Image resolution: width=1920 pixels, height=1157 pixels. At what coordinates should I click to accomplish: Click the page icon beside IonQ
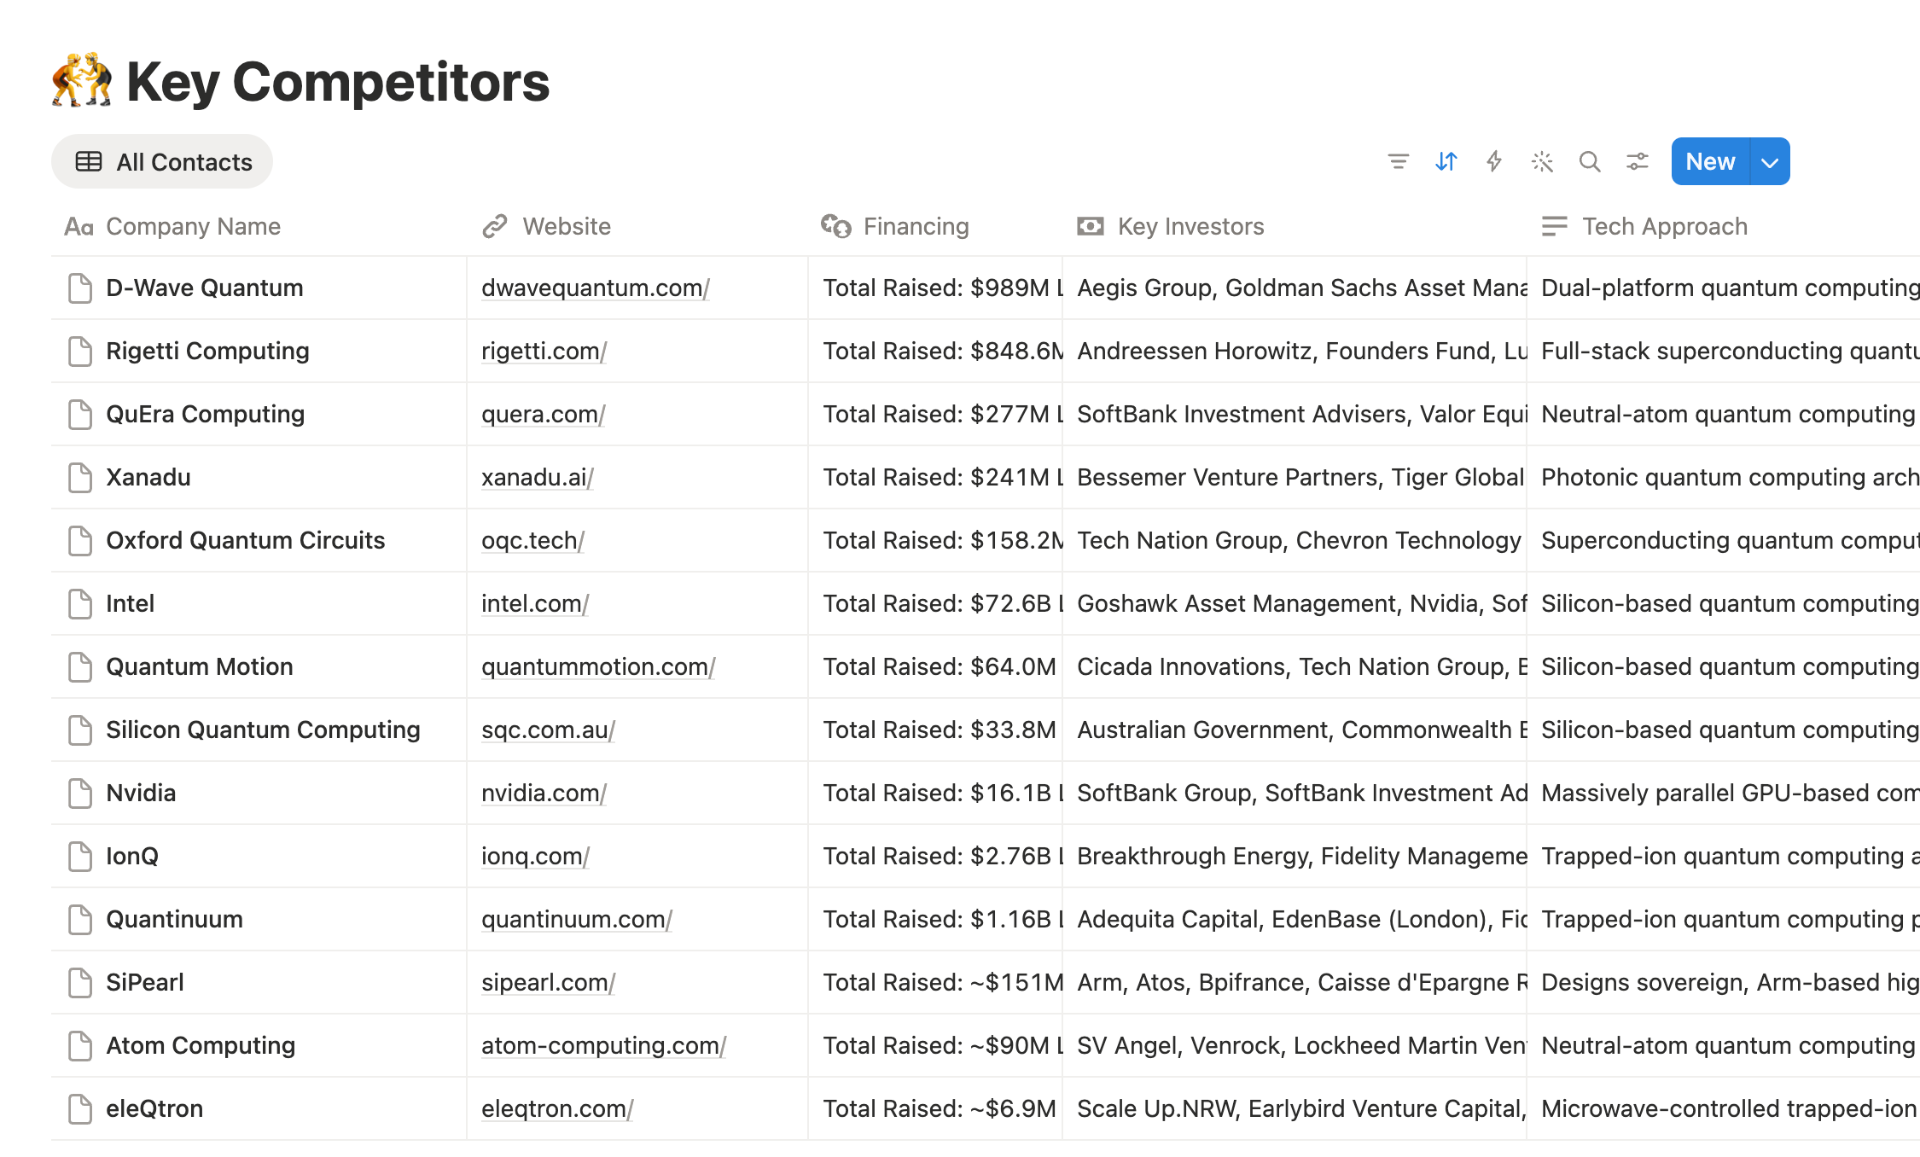click(x=80, y=856)
